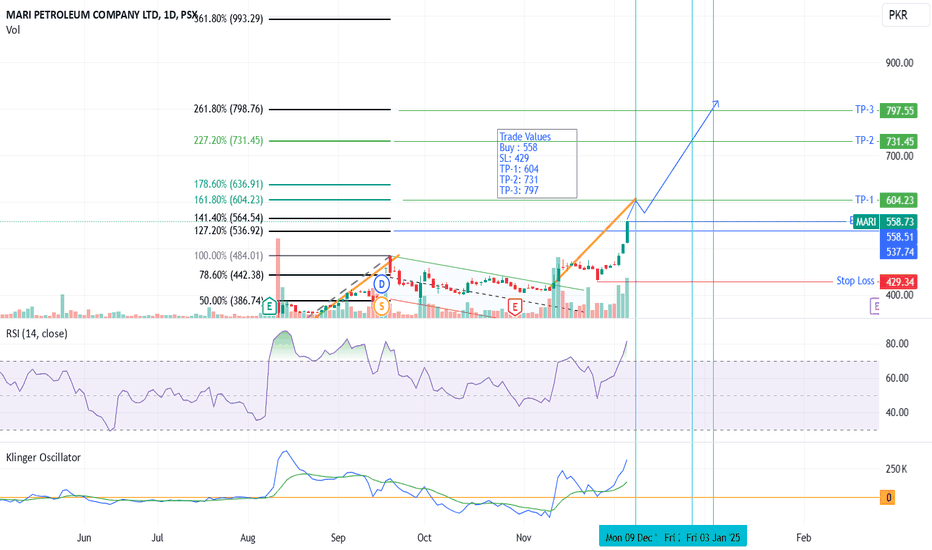Click the Stop Loss text on the red line
The height and width of the screenshot is (550, 932).
855,281
